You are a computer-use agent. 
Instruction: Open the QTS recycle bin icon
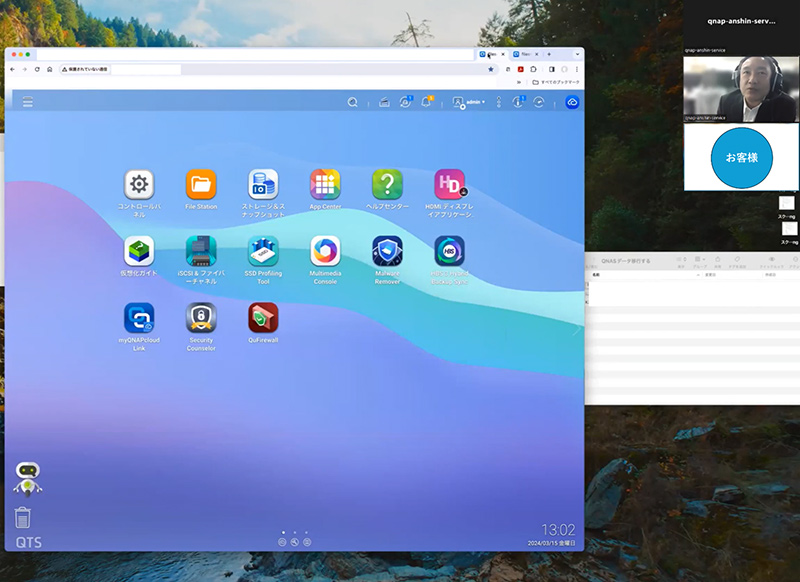[22, 517]
